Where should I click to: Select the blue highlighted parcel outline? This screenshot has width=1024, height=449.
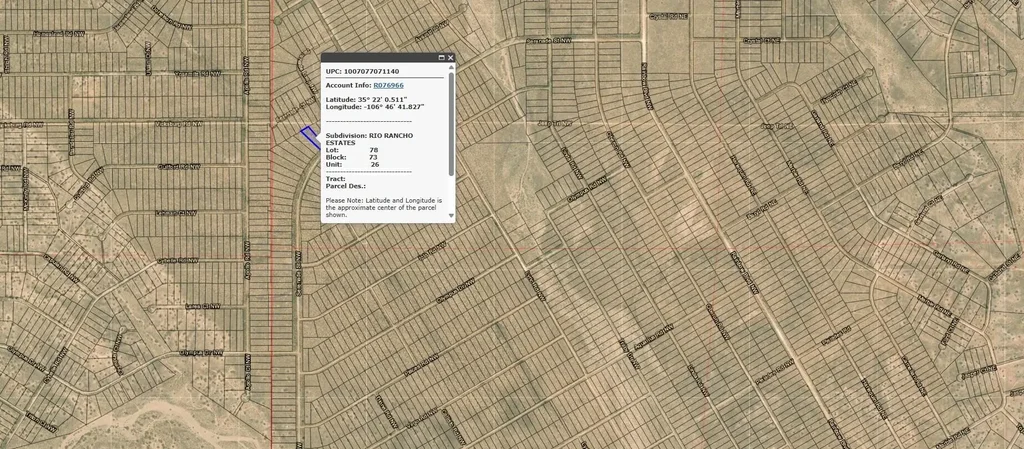pos(311,138)
